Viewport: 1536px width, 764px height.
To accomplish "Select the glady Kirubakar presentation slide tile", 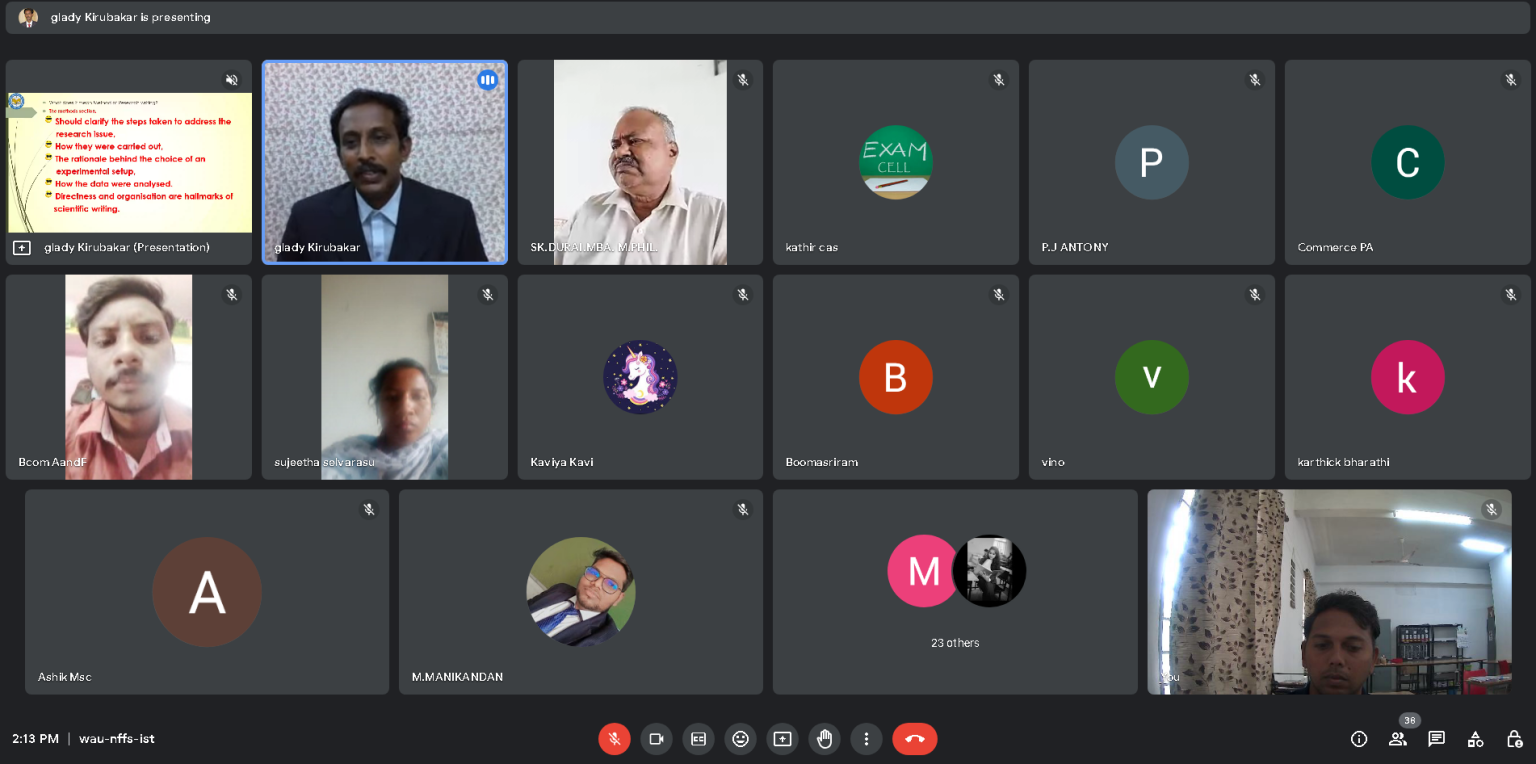I will coord(129,162).
